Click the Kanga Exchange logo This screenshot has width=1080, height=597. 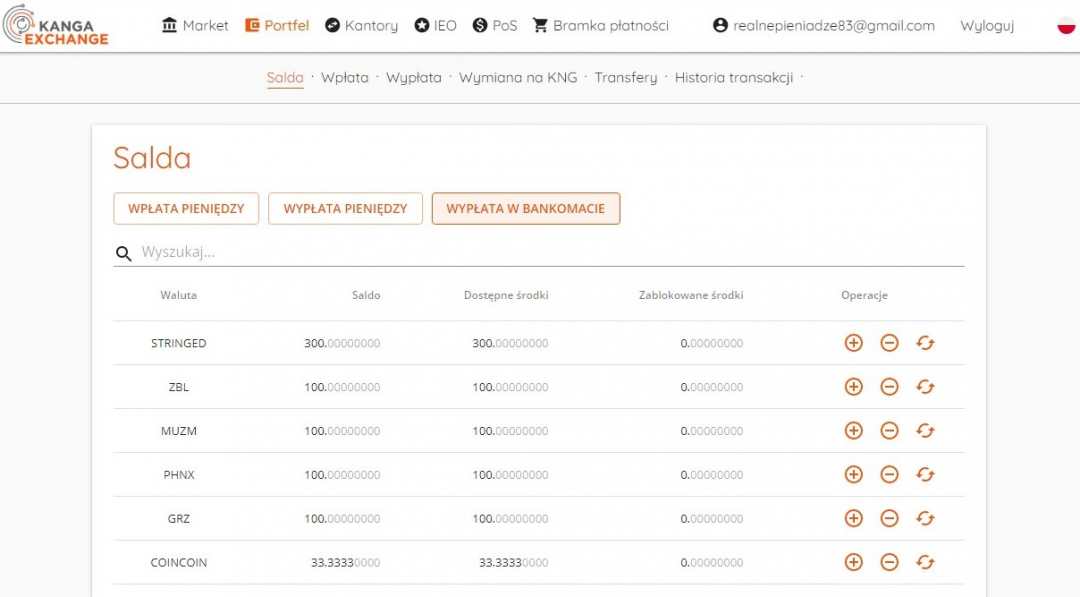[56, 26]
